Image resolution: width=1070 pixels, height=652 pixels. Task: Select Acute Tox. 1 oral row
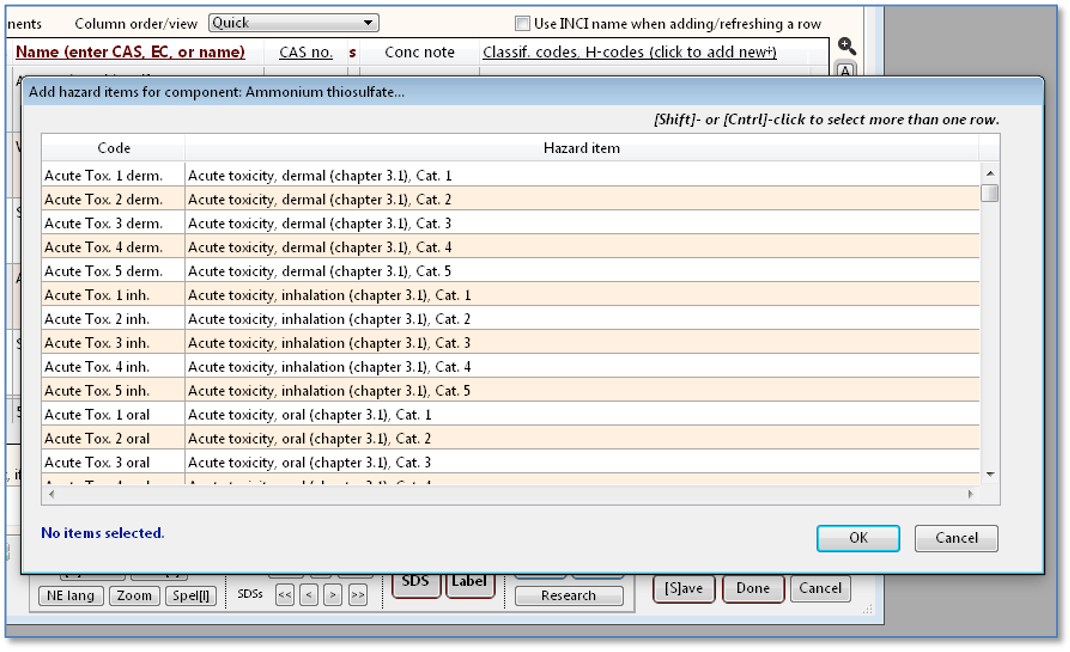(x=510, y=414)
